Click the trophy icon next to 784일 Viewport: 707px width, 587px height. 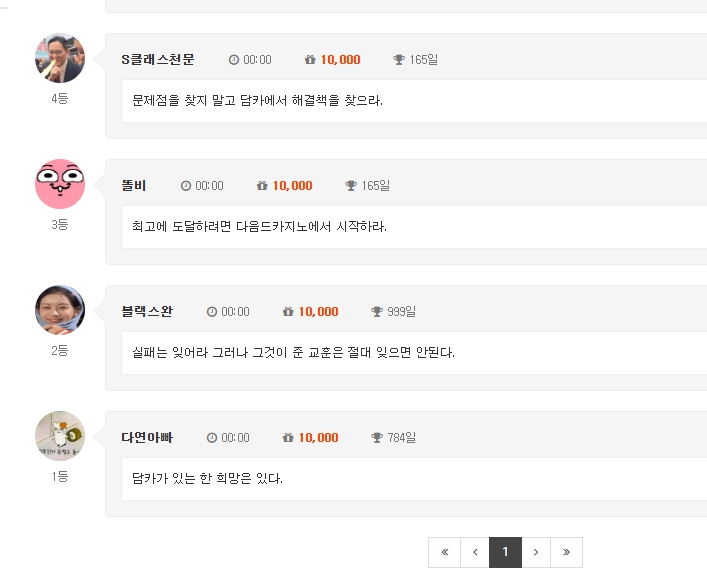[377, 437]
